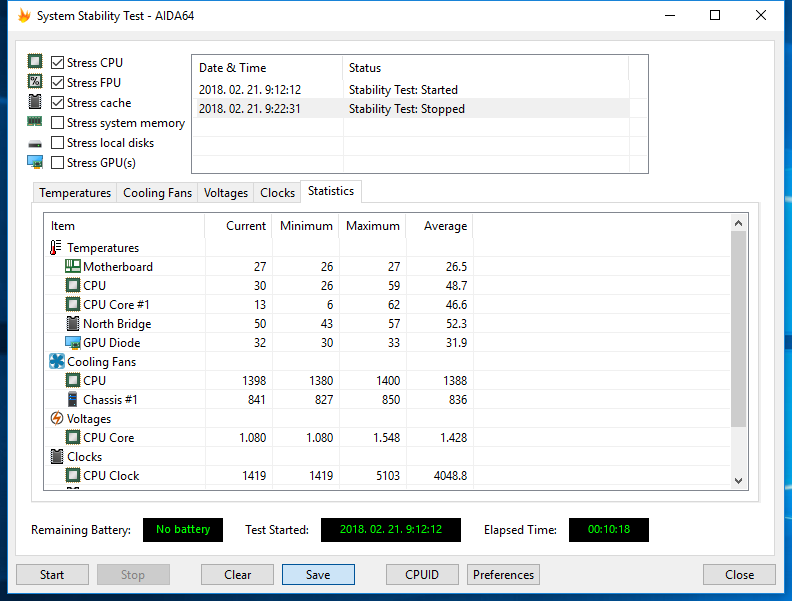The image size is (792, 601).
Task: Select the GPU Diode row label
Action: tap(112, 343)
